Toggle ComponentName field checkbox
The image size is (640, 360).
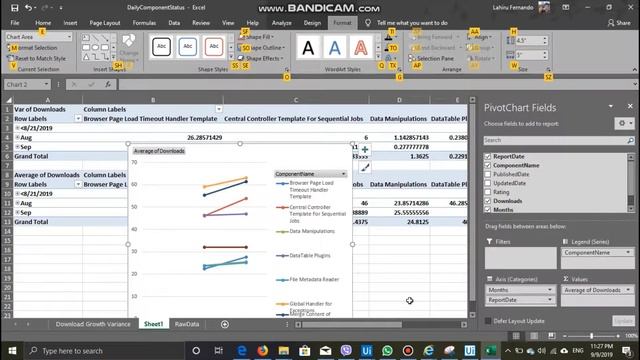(488, 165)
